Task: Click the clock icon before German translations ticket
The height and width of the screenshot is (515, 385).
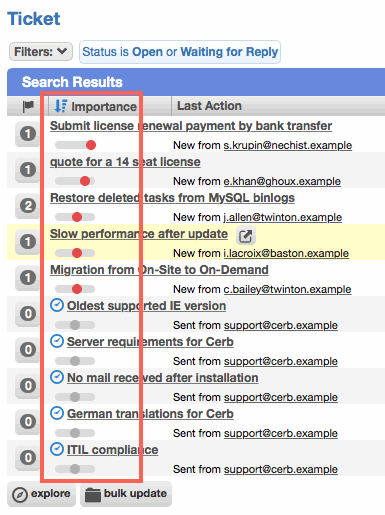Action: (57, 413)
